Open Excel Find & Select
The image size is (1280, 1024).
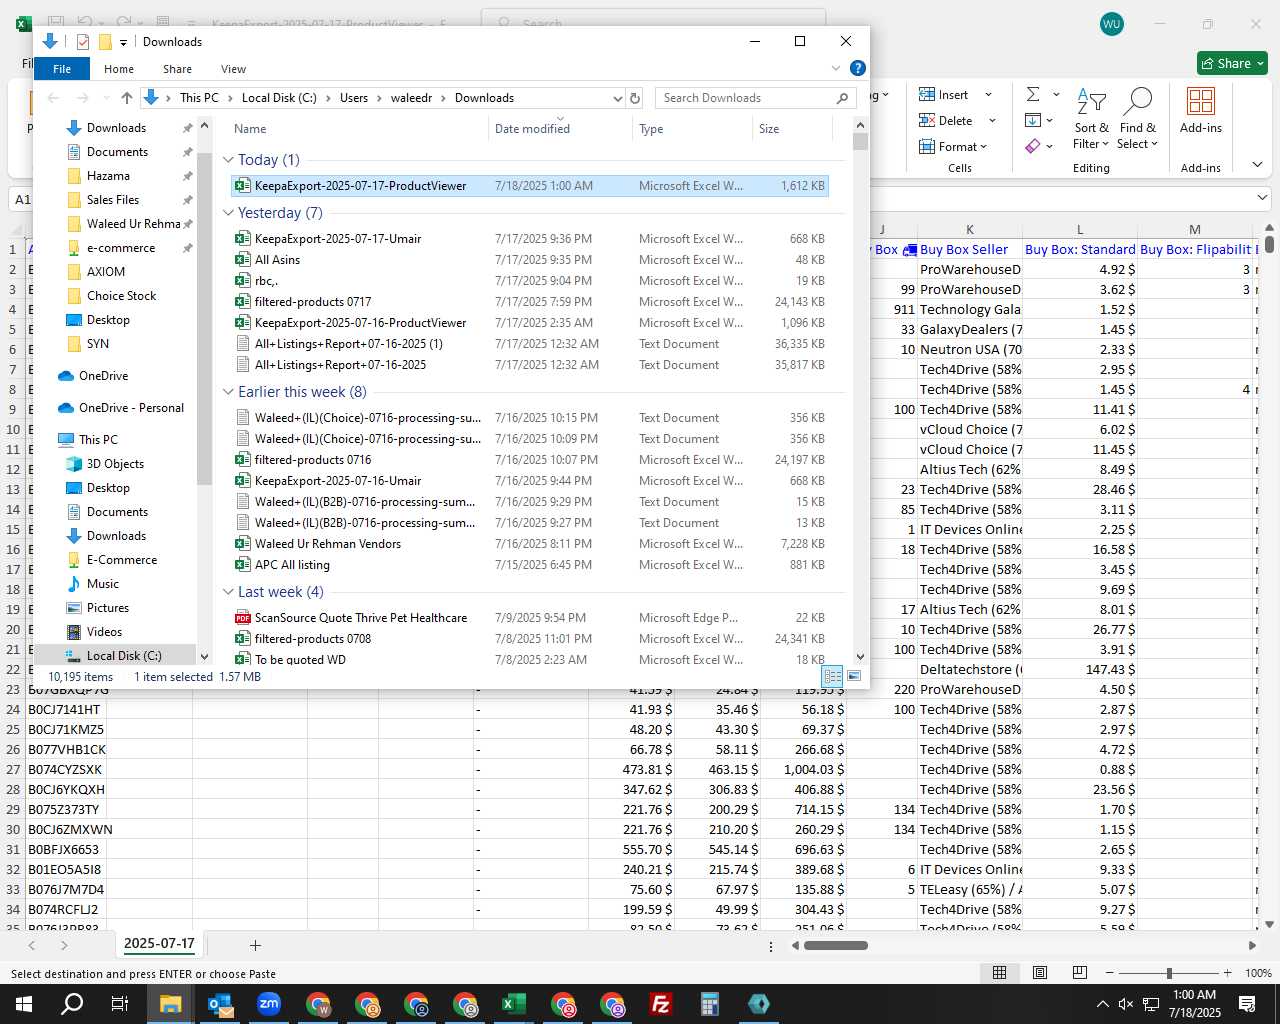[1138, 118]
